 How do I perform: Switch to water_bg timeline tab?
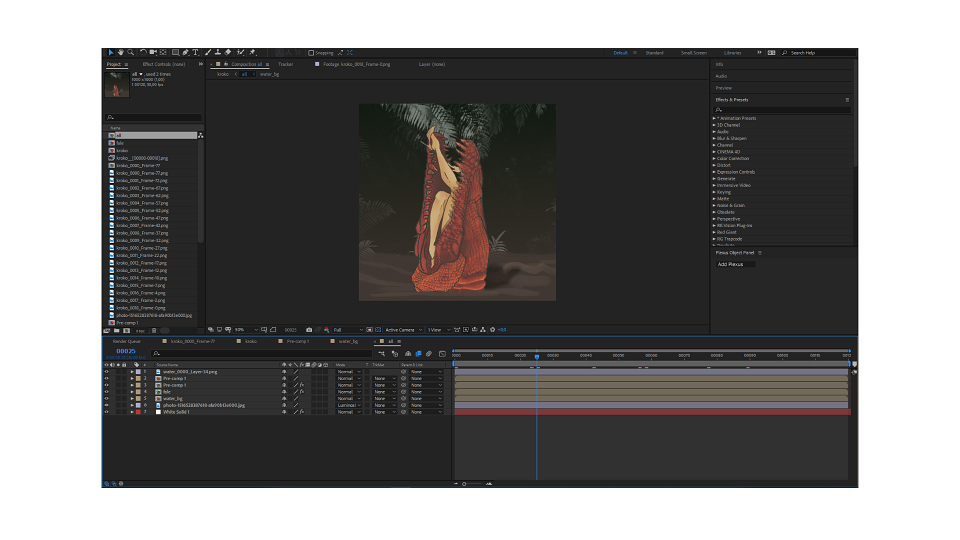348,341
